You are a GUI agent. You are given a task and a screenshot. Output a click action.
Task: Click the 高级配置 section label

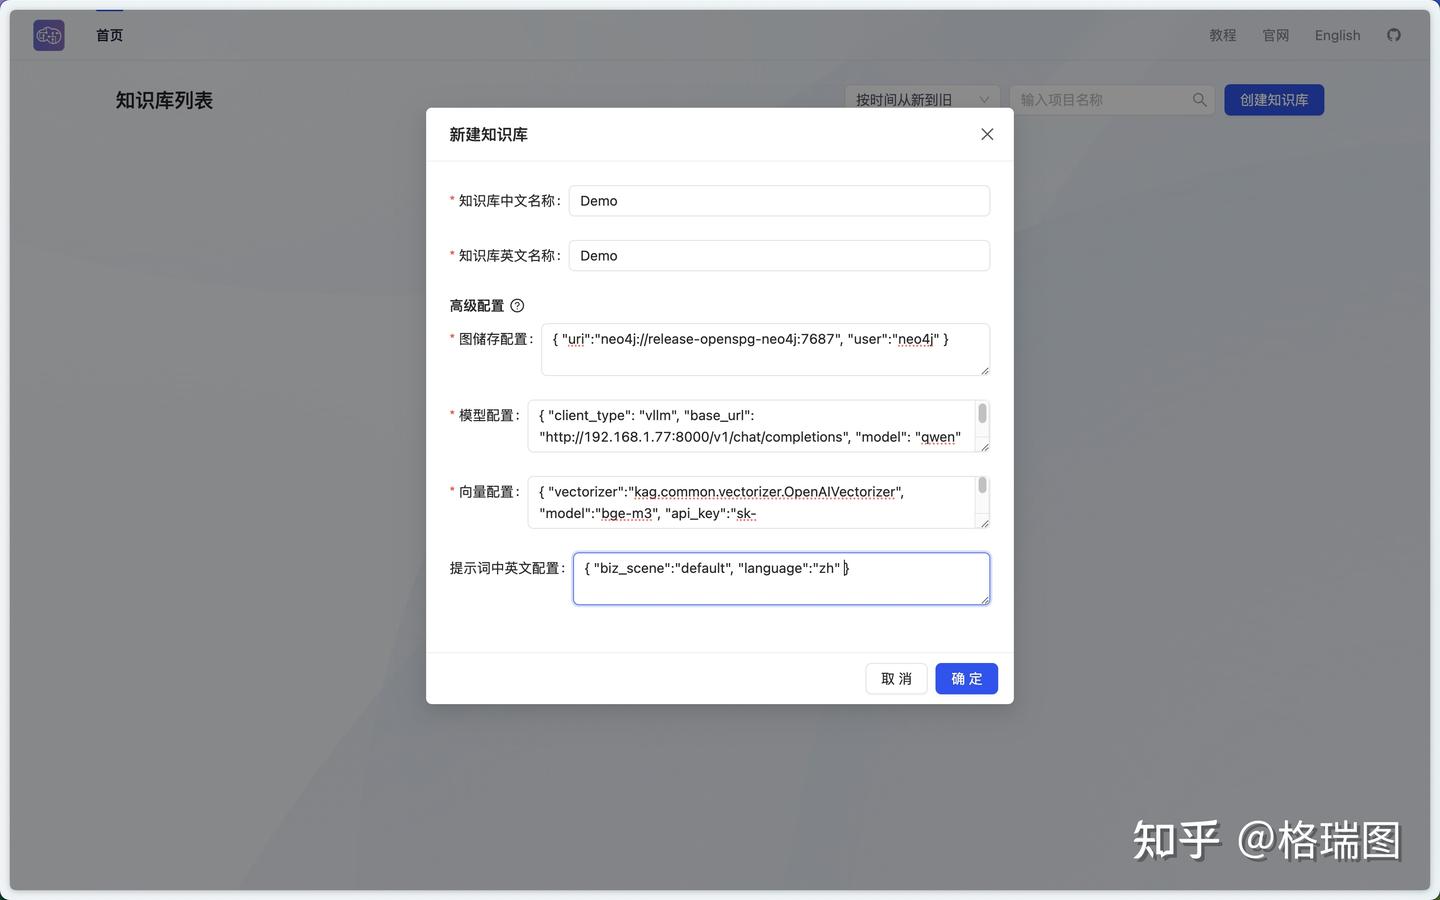click(477, 306)
